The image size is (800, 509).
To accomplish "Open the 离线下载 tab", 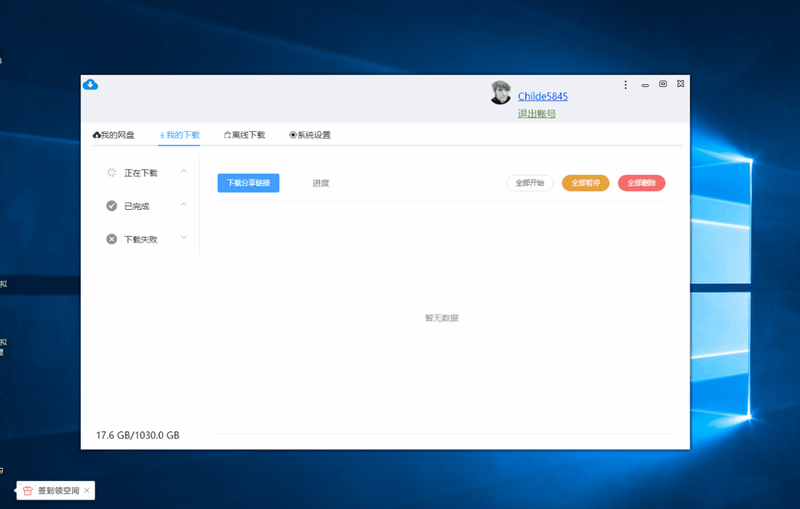I will pyautogui.click(x=244, y=135).
